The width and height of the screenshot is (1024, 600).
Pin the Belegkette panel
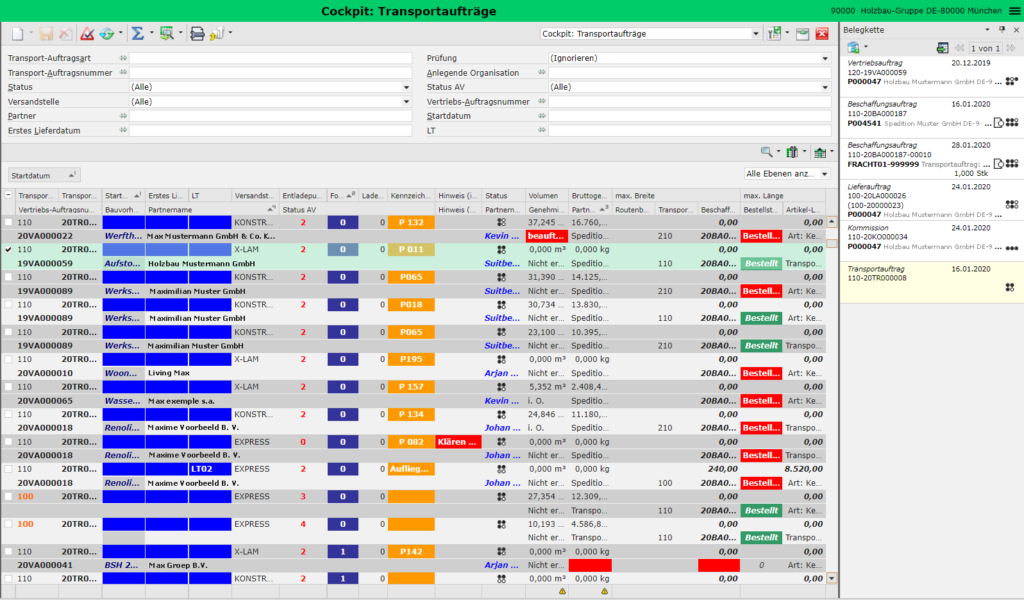pos(1003,30)
